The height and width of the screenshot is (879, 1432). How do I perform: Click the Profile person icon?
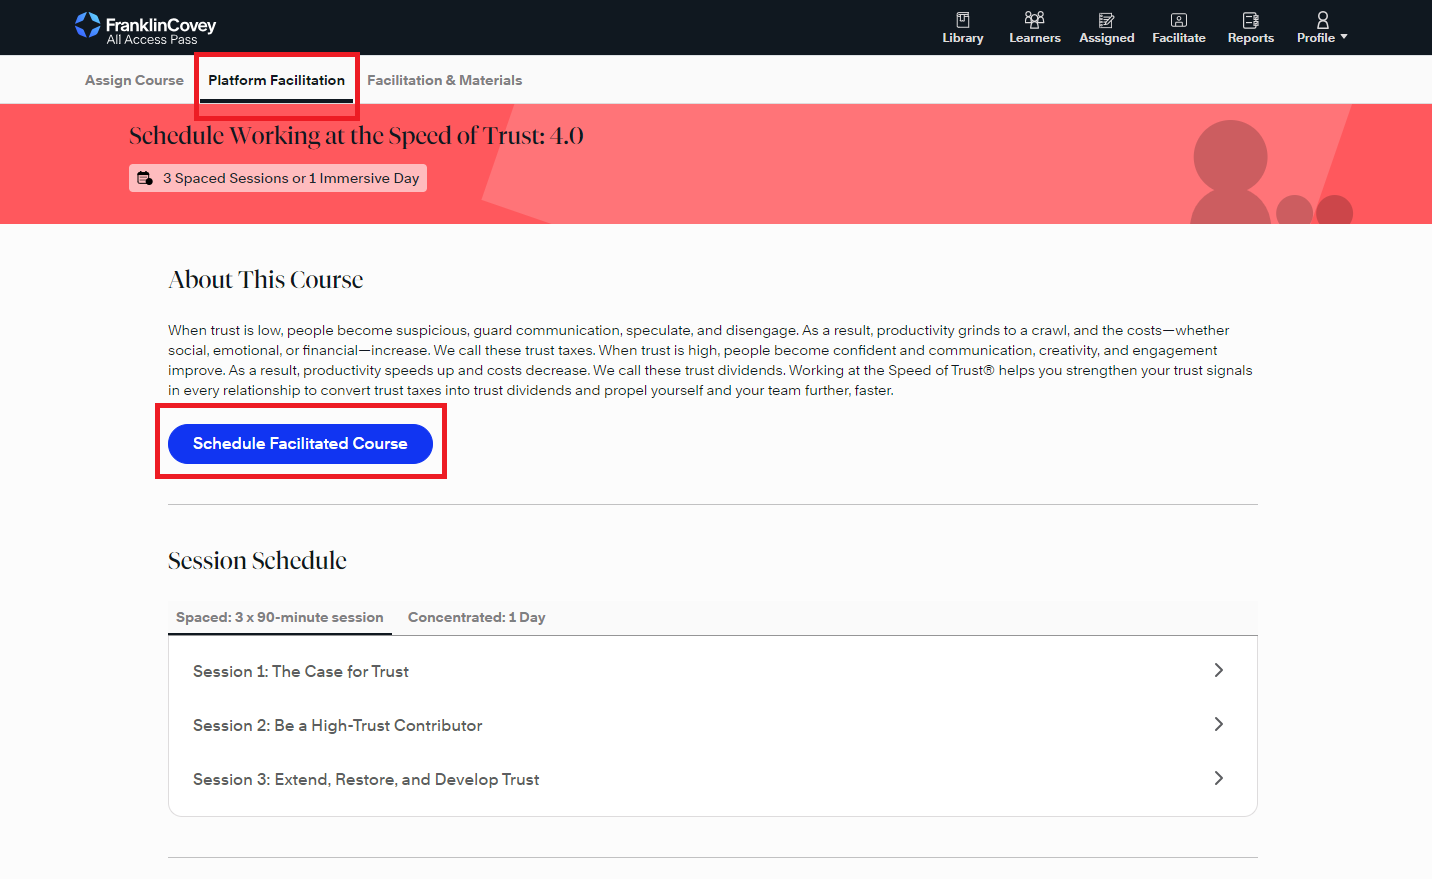(1322, 20)
